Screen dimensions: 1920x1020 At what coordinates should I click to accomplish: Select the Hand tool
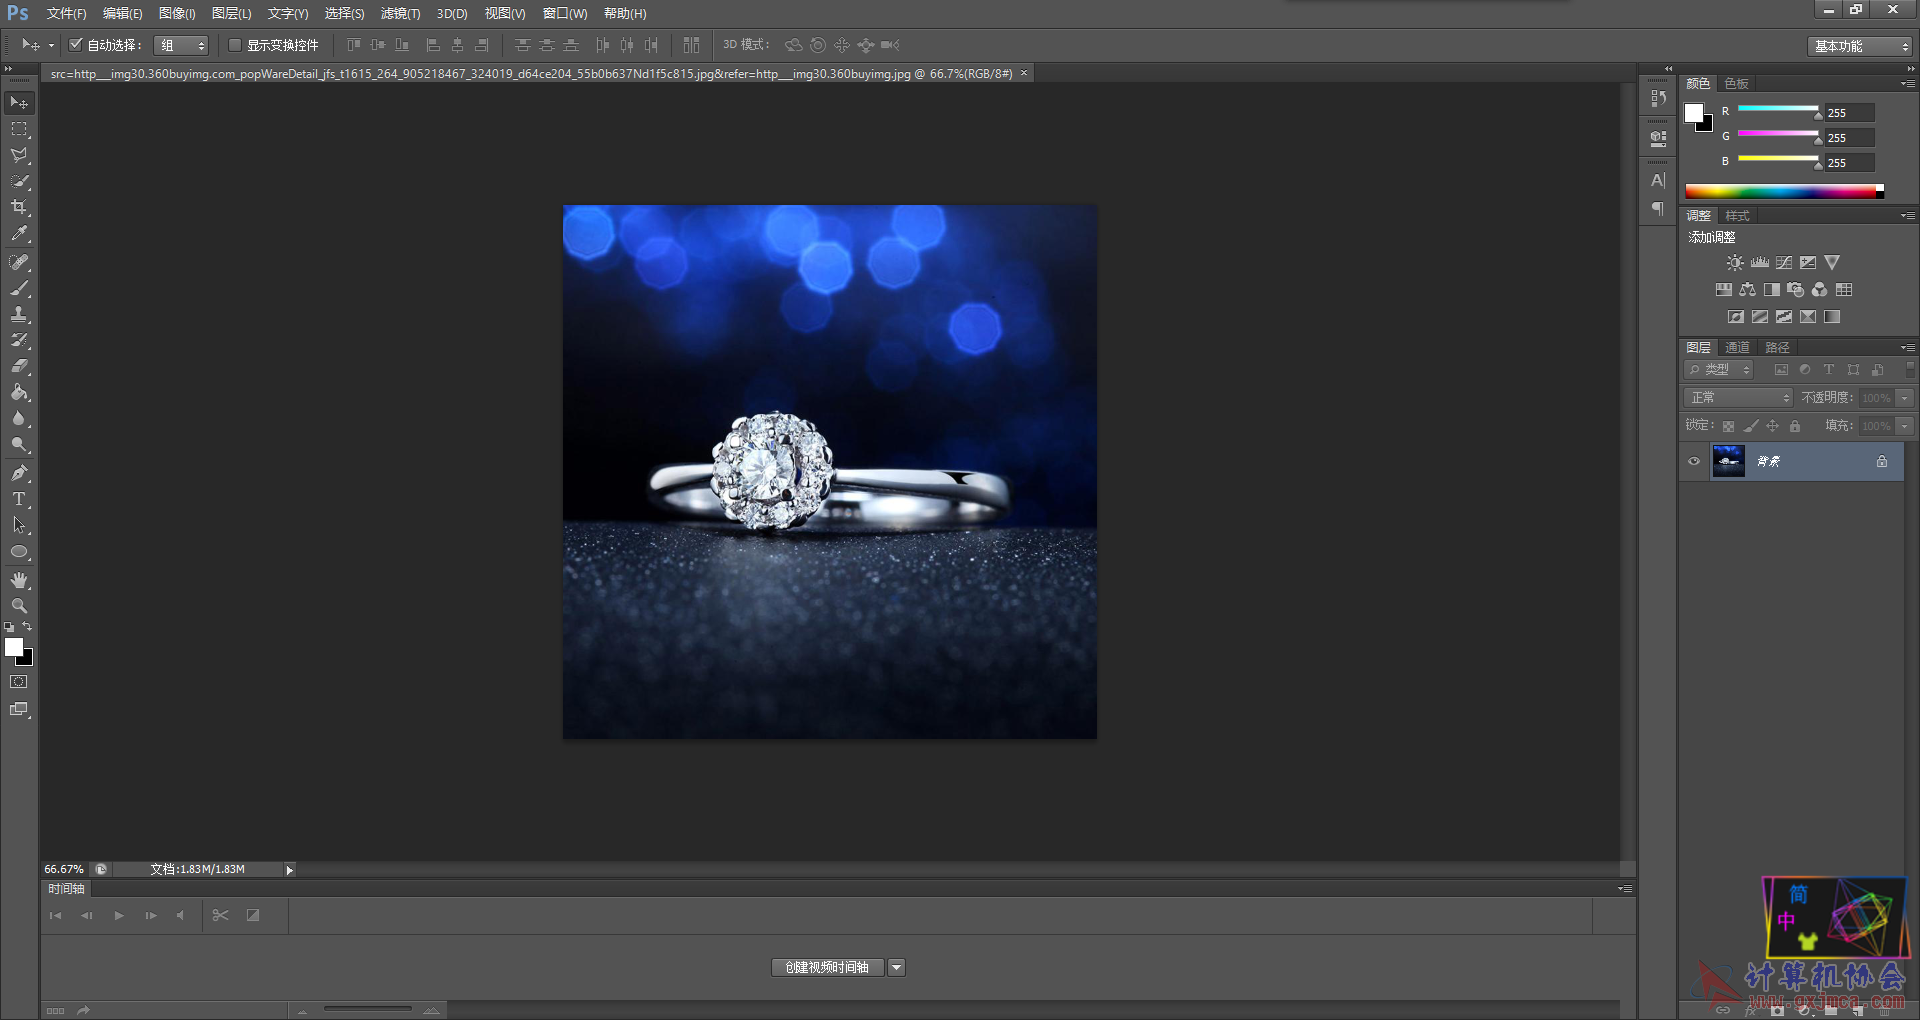pyautogui.click(x=19, y=580)
